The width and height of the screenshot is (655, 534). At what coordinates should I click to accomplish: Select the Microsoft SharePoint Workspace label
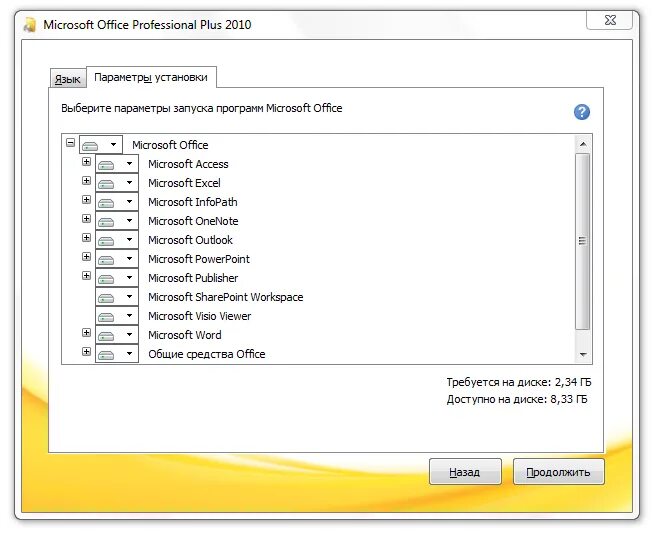(x=226, y=297)
